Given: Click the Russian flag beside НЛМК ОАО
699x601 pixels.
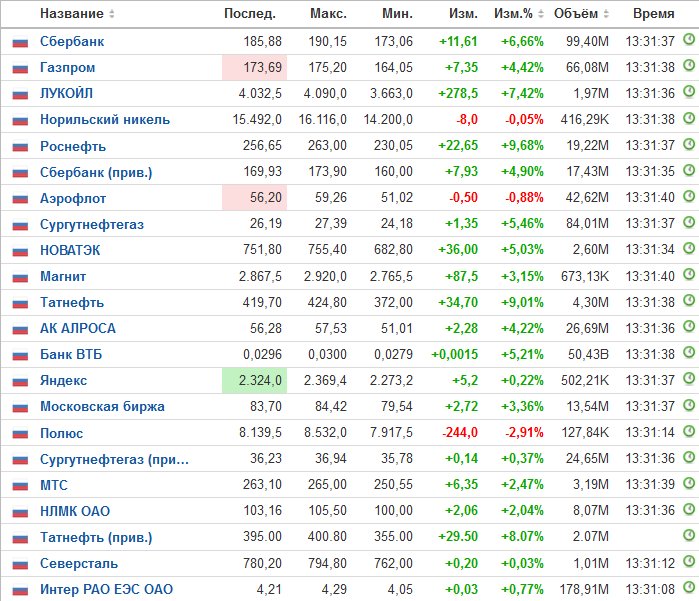Looking at the screenshot, I should pyautogui.click(x=20, y=512).
